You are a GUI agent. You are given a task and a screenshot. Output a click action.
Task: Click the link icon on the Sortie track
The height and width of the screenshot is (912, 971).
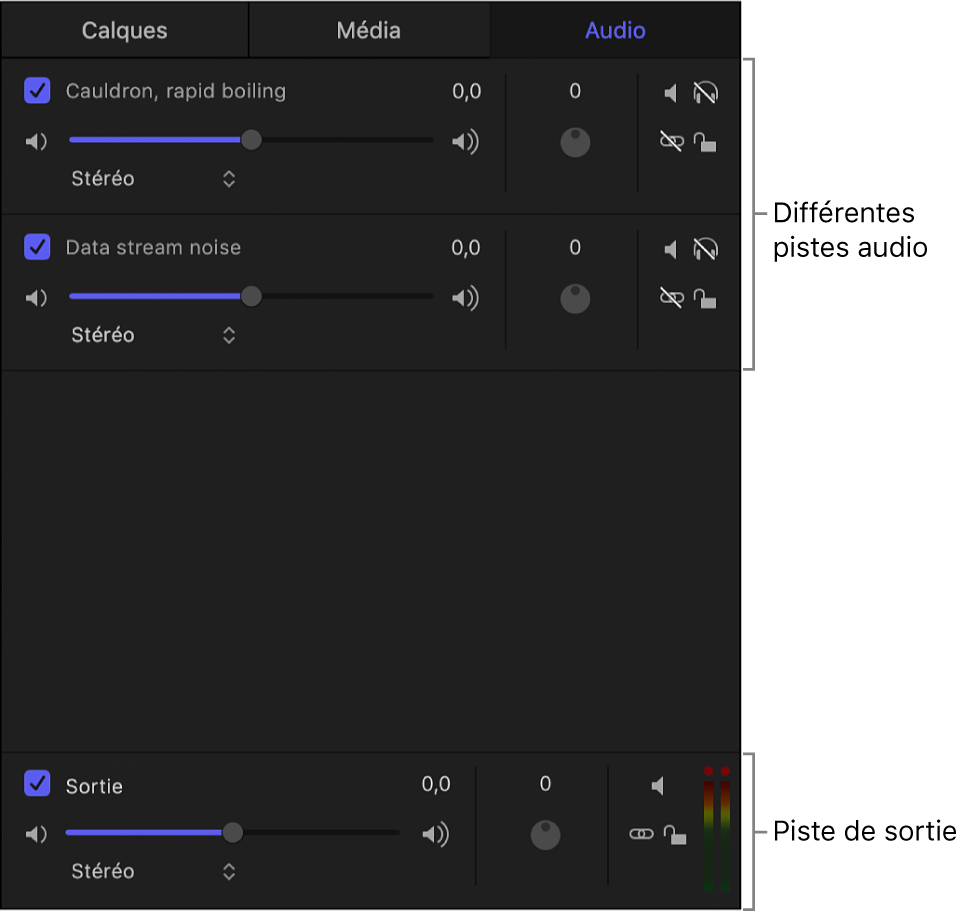641,834
